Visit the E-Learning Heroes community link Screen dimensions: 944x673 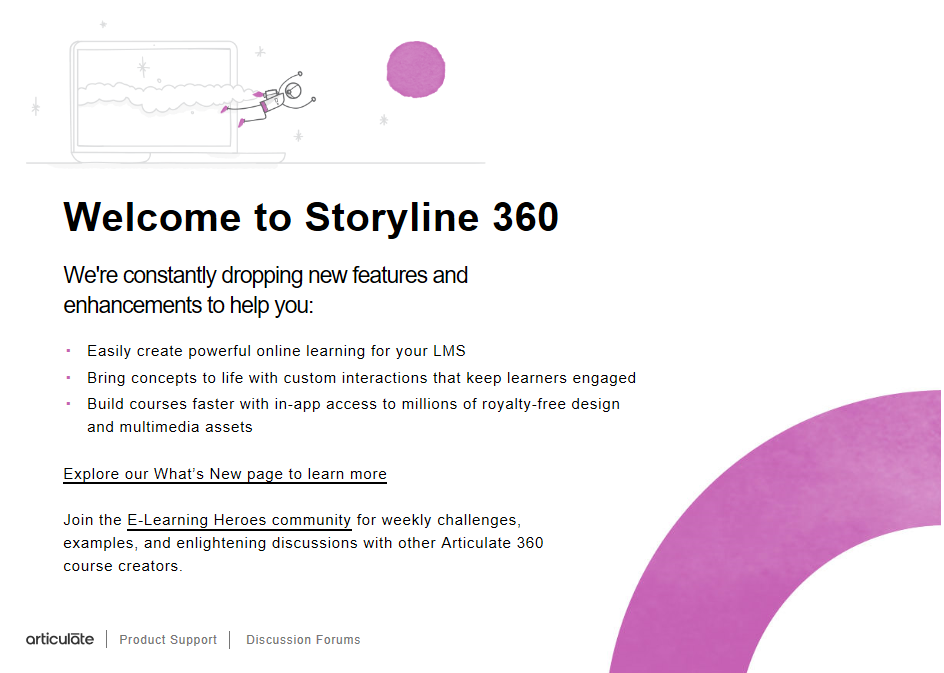(x=239, y=520)
